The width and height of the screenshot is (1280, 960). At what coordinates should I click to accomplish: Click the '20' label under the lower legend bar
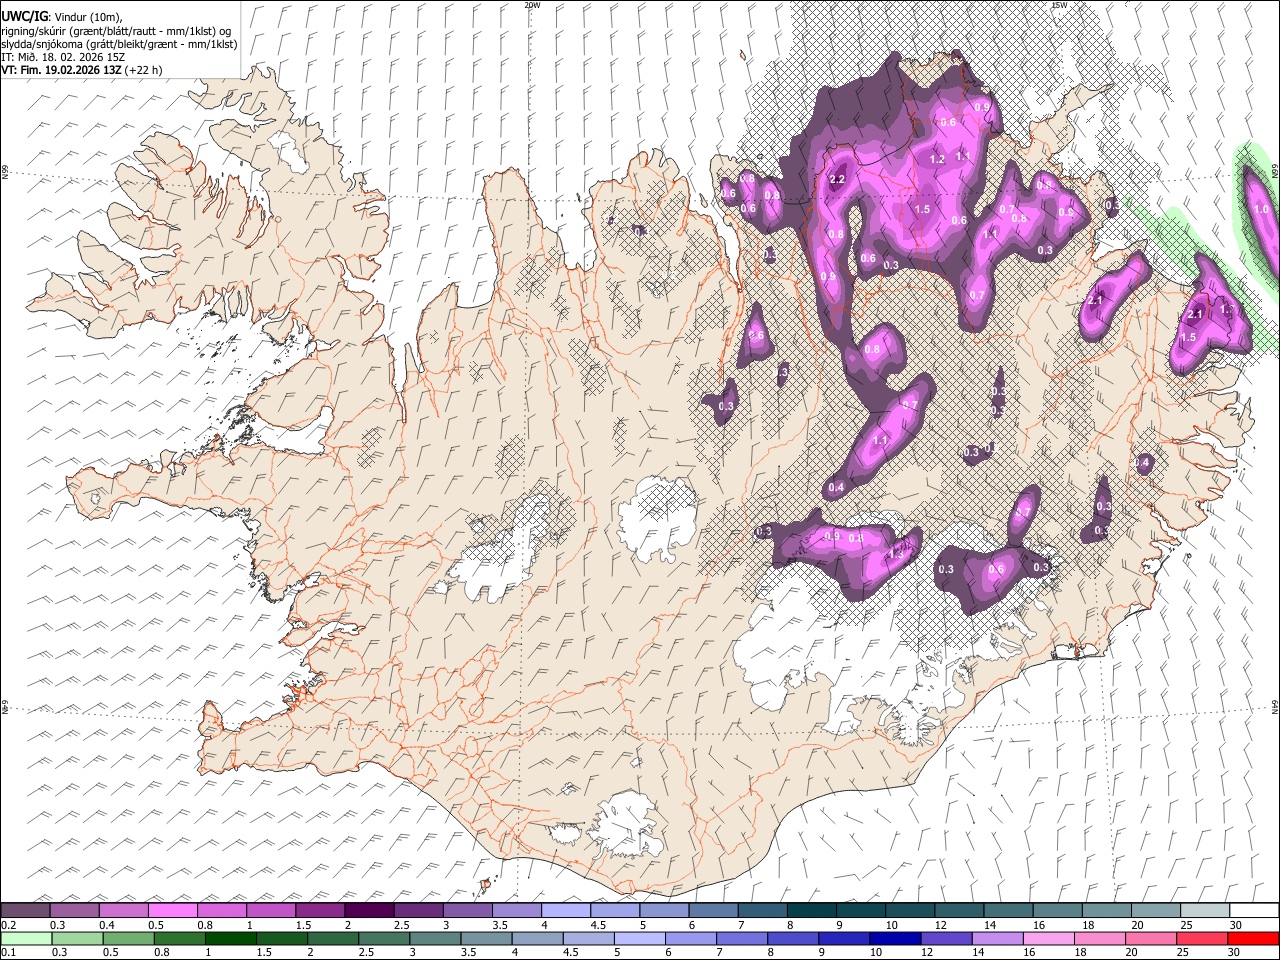pos(1134,952)
